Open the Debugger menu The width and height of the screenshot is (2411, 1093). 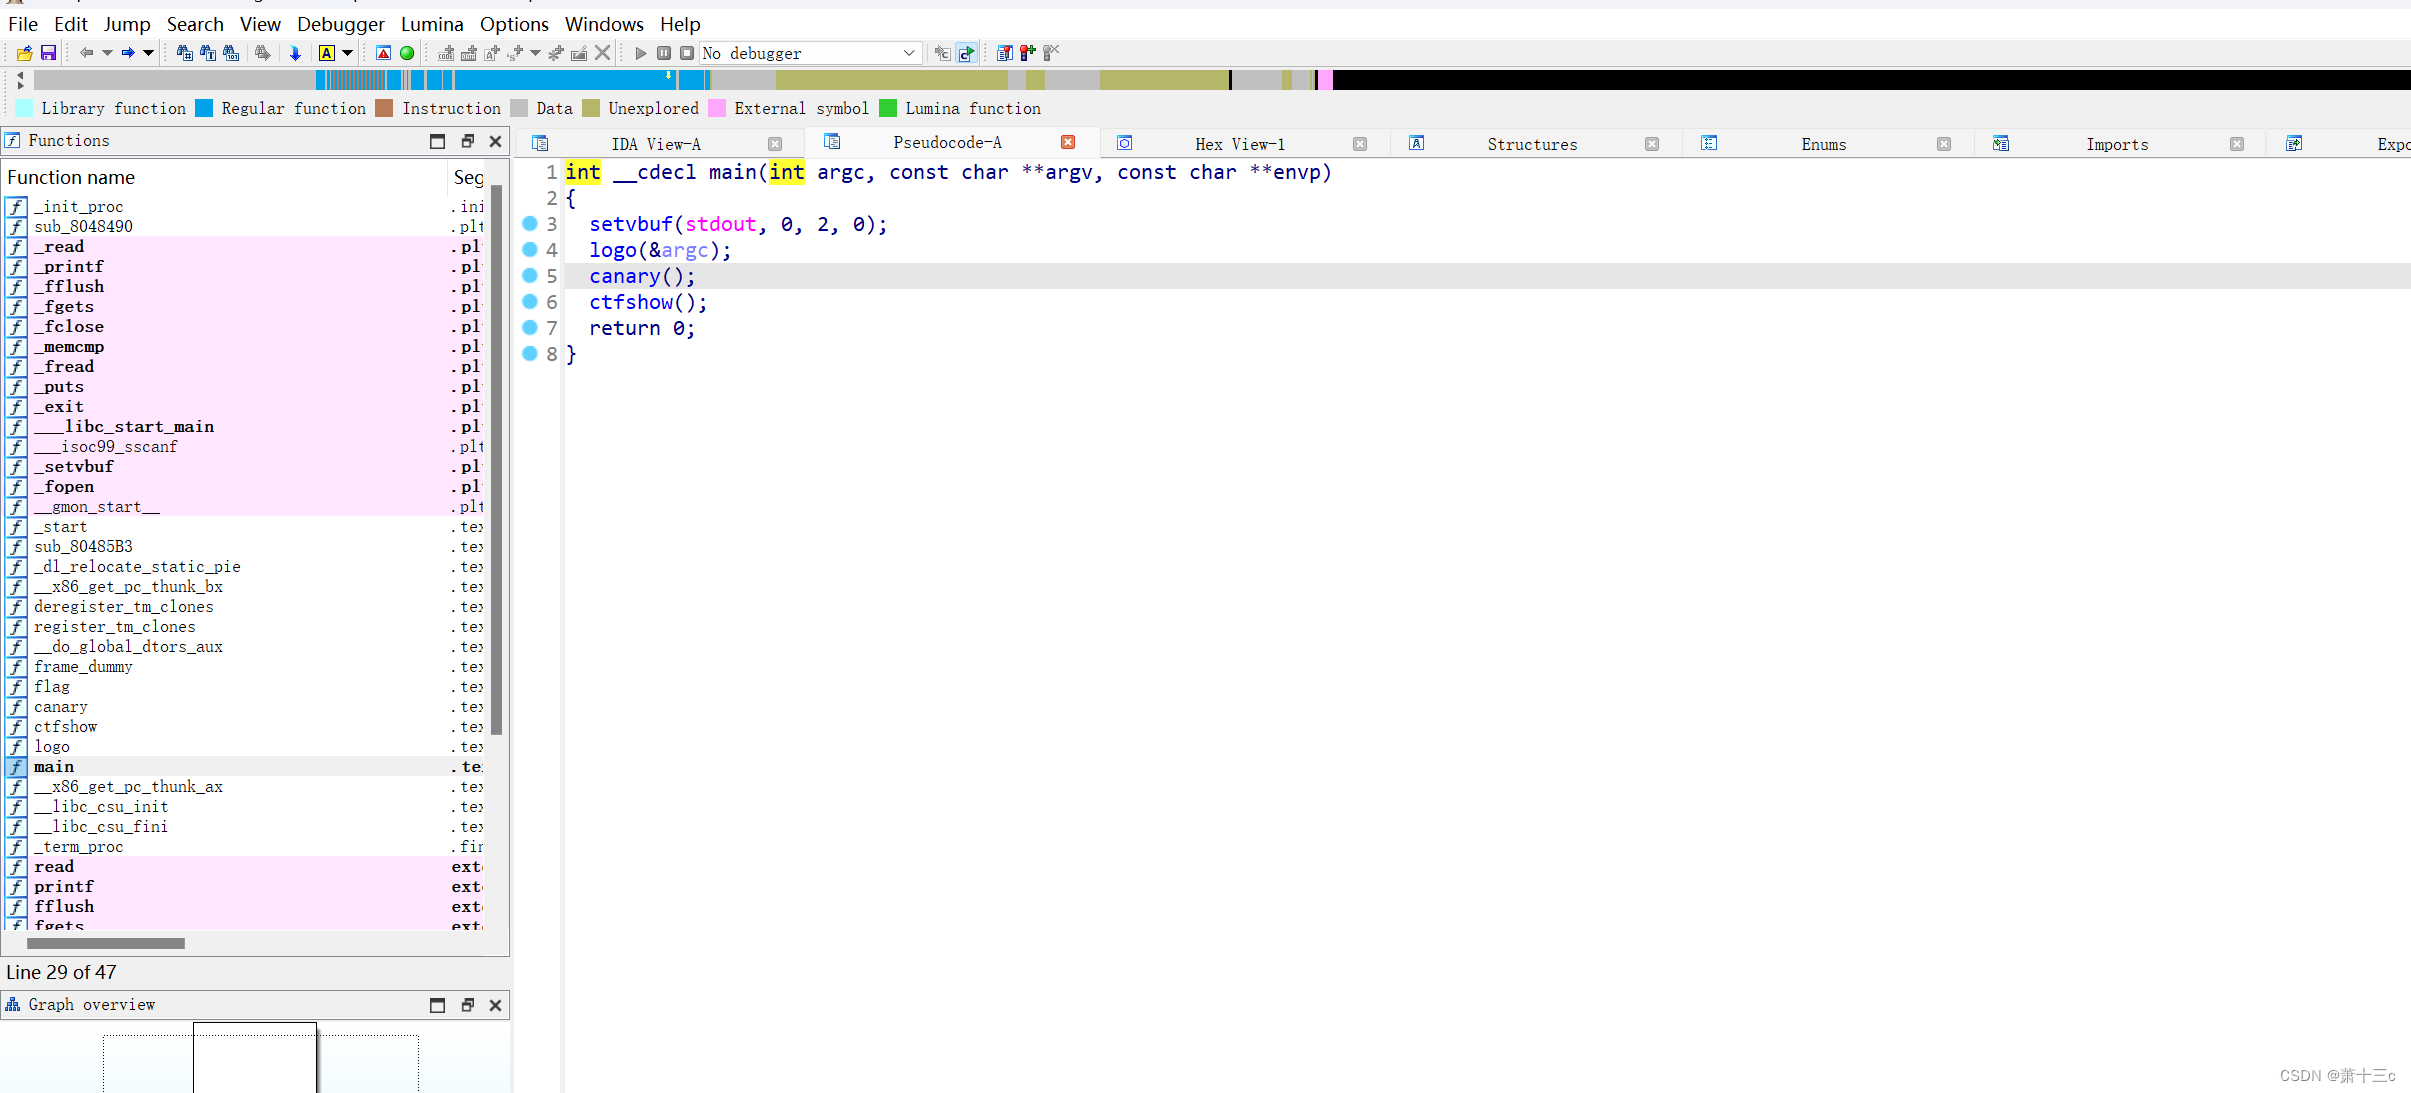pos(340,24)
